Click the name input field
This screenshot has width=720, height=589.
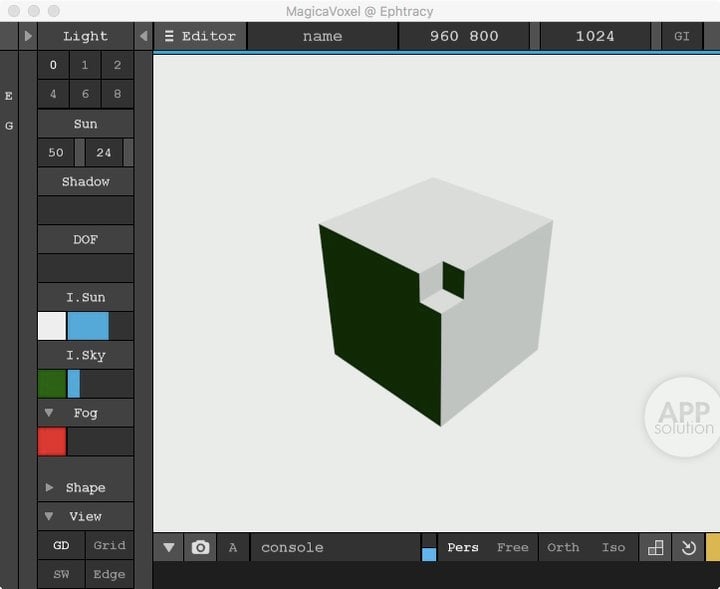(x=322, y=36)
